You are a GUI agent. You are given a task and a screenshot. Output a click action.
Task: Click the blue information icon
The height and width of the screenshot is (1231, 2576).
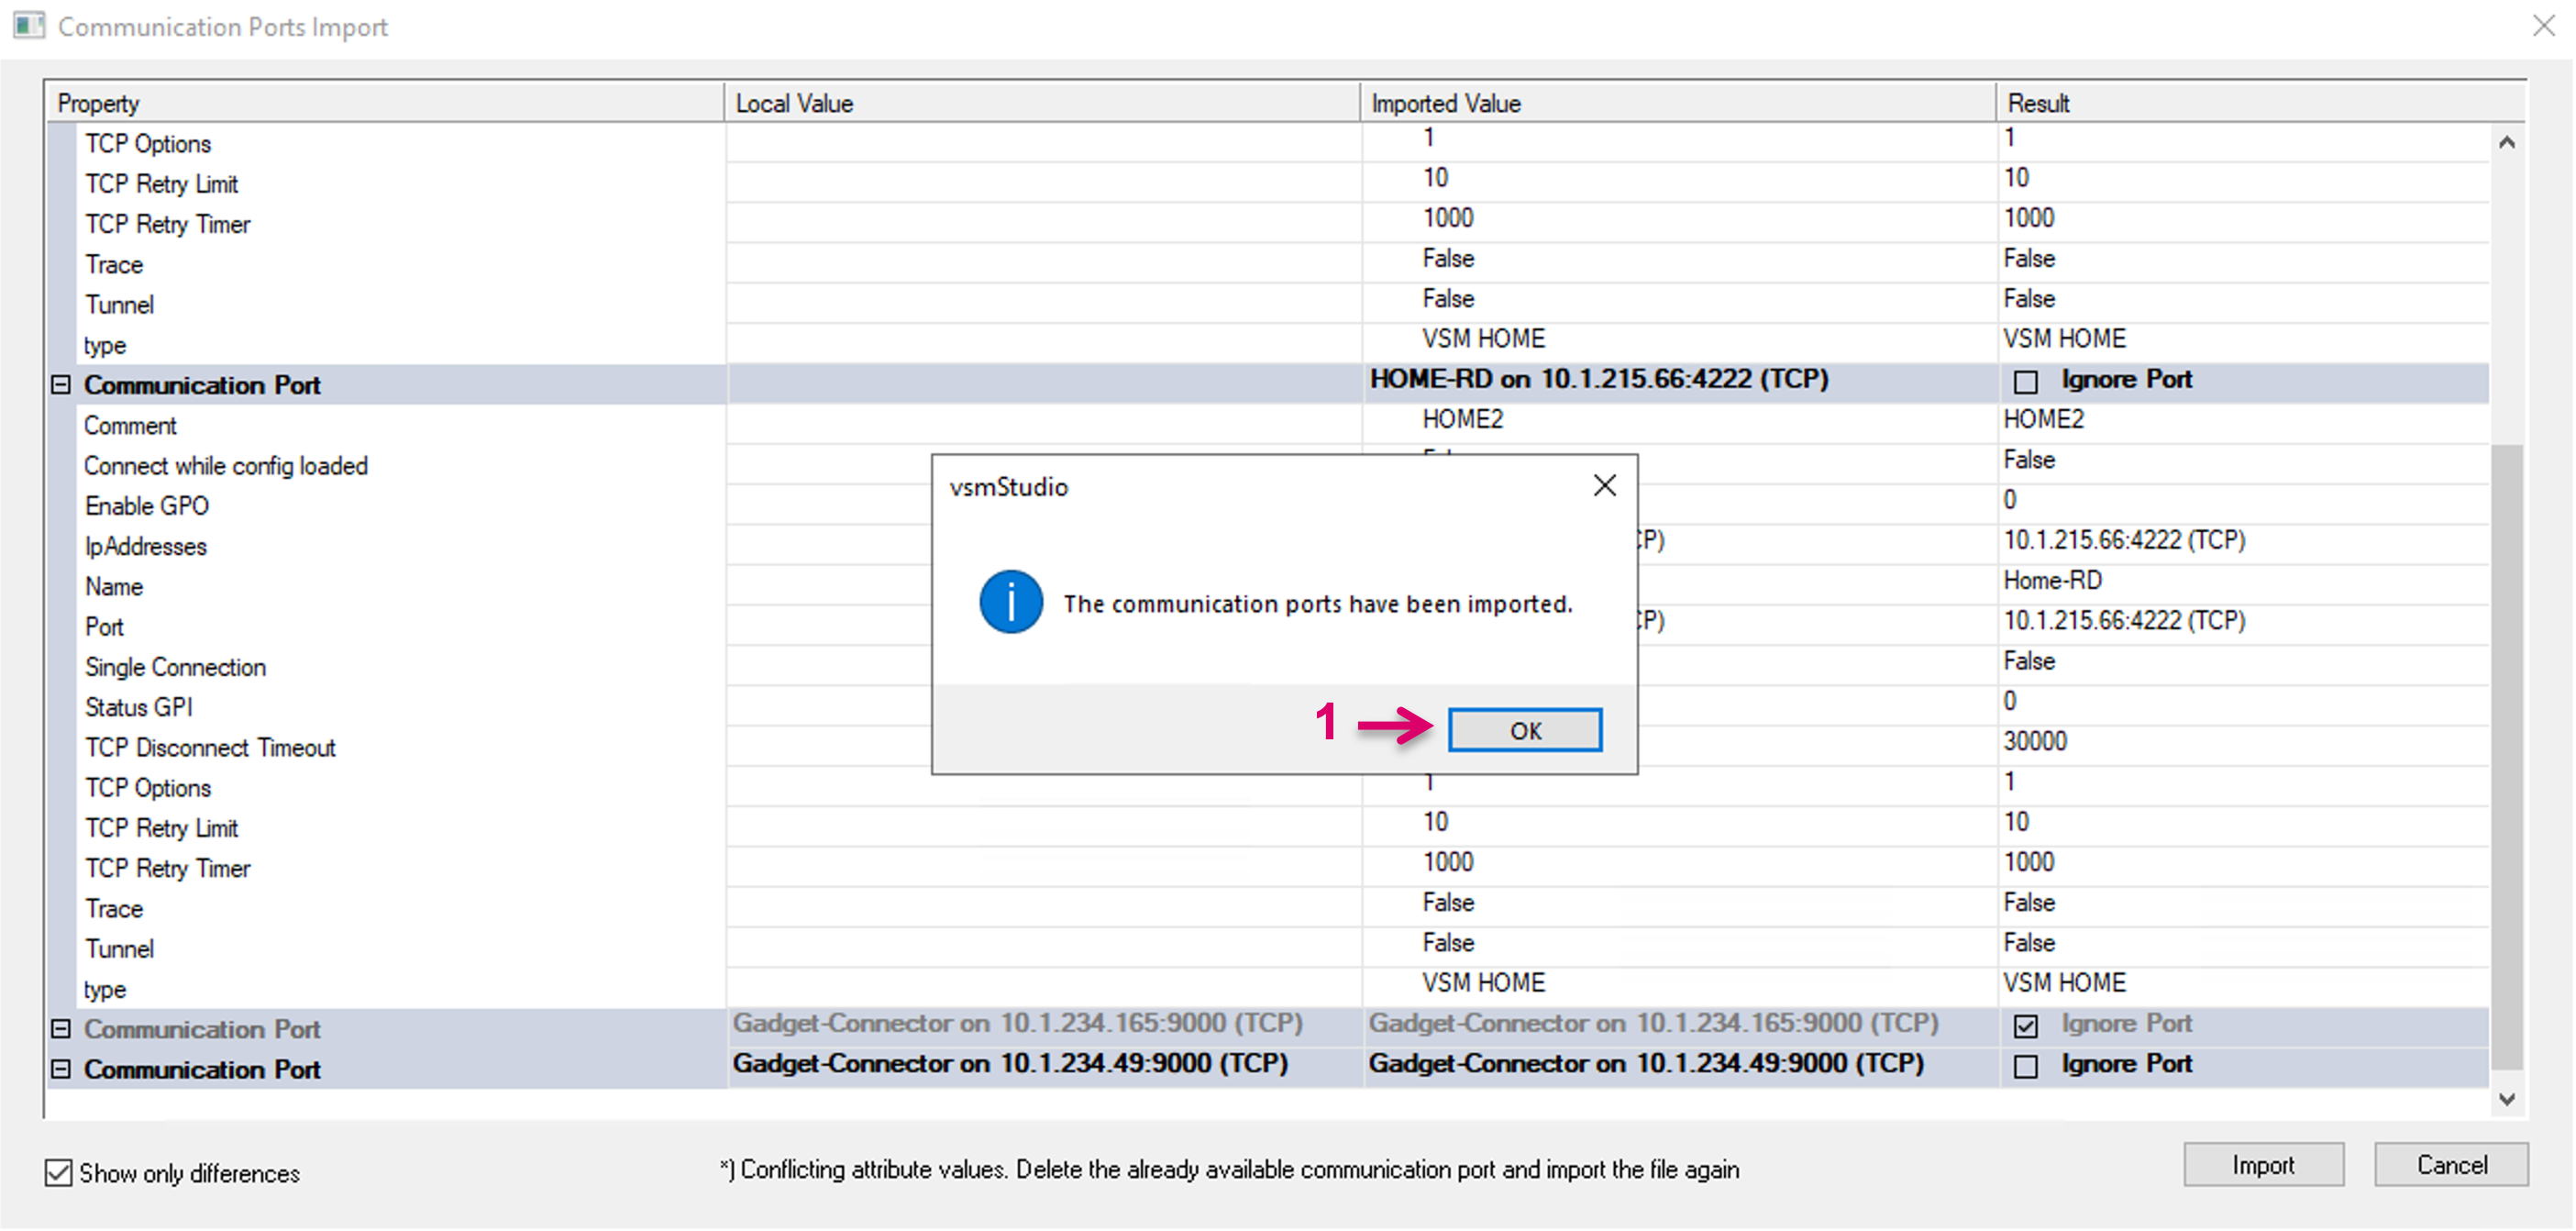[1010, 603]
